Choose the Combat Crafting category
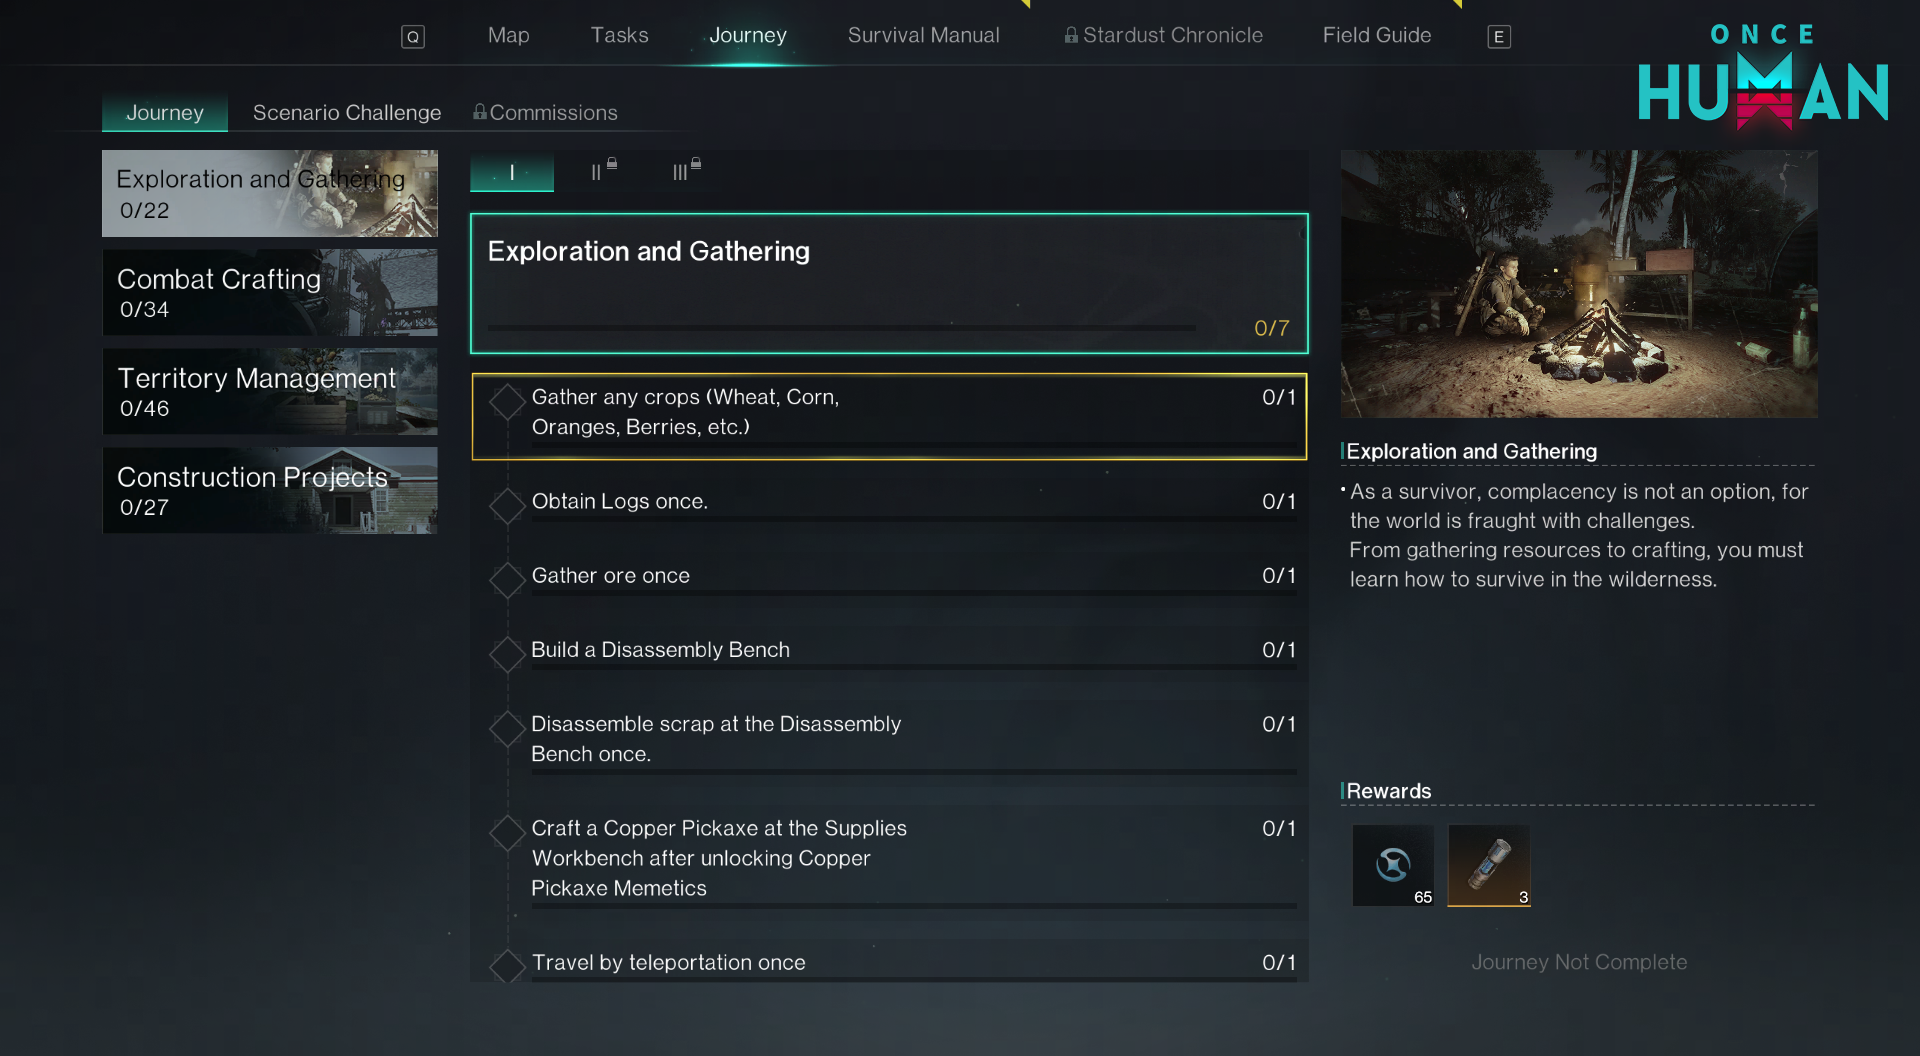This screenshot has height=1056, width=1920. (269, 292)
